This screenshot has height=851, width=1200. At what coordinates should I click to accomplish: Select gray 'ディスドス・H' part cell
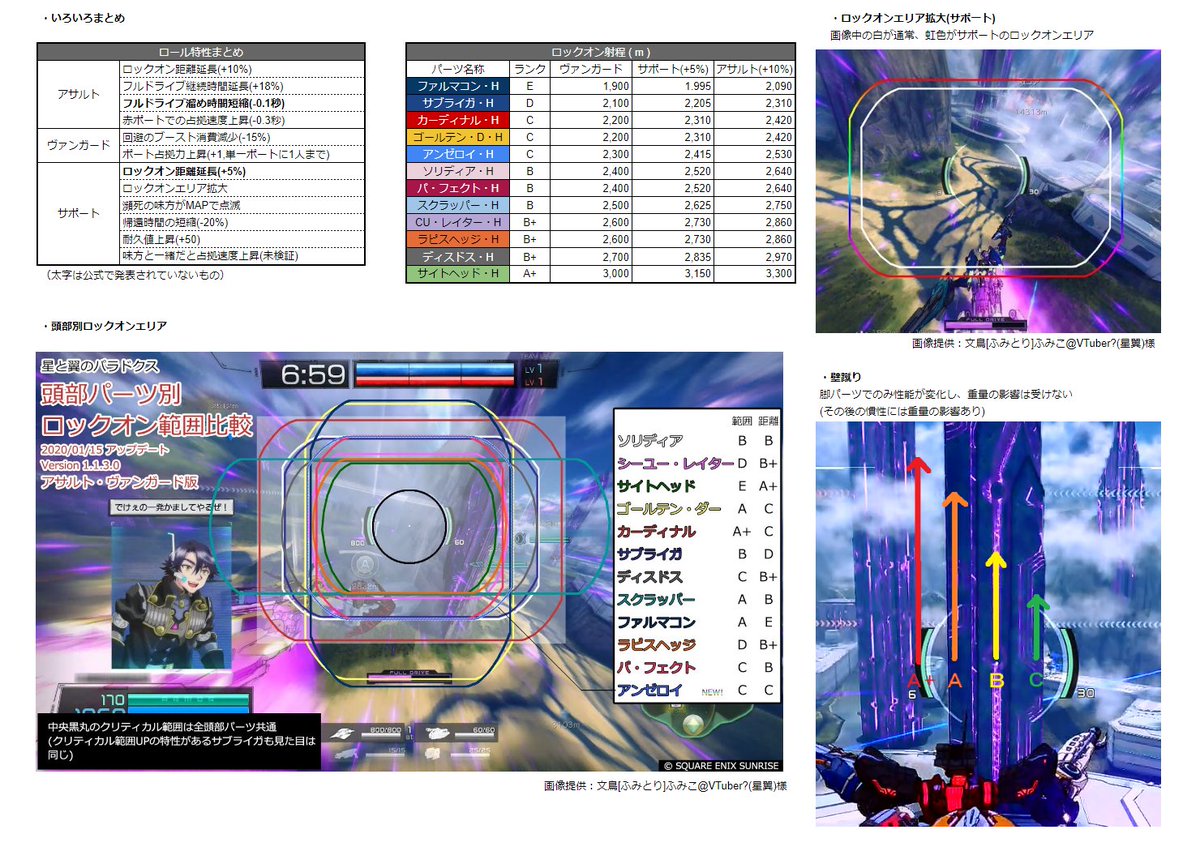(x=458, y=256)
